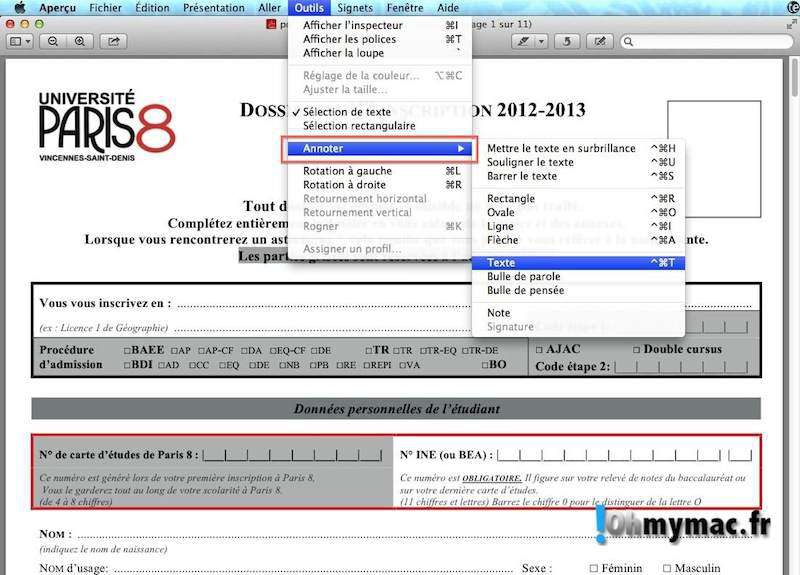
Task: Open the Aller menu
Action: tap(269, 8)
